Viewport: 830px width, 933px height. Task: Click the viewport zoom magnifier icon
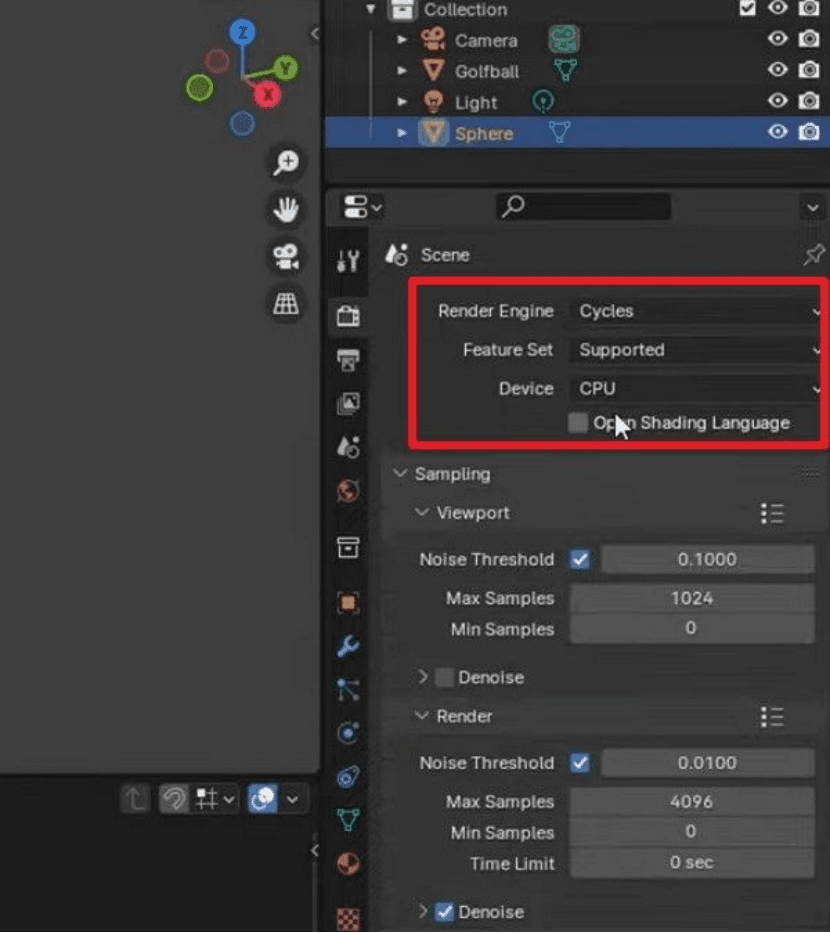(x=286, y=162)
